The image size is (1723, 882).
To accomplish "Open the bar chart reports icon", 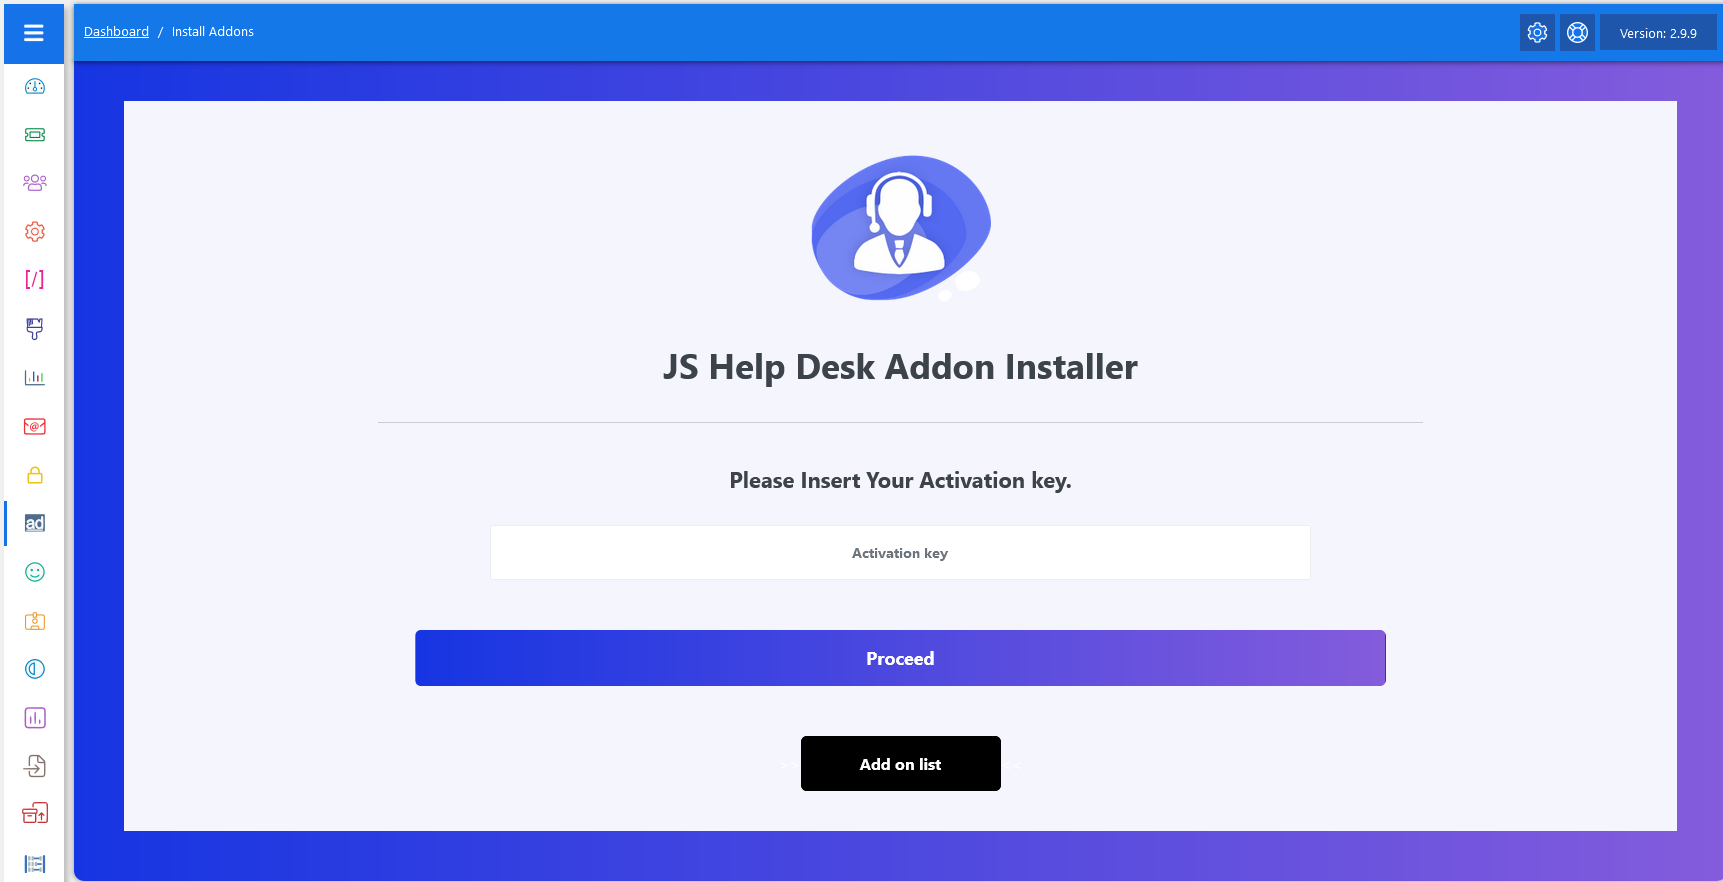I will (35, 377).
